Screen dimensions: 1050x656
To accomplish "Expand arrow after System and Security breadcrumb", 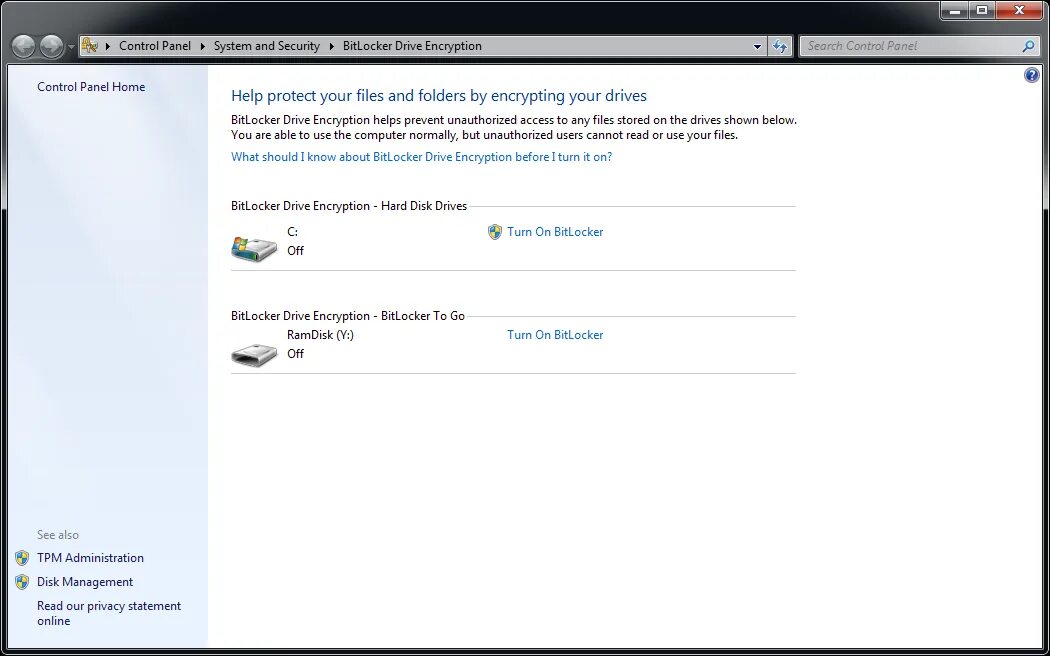I will (x=331, y=46).
